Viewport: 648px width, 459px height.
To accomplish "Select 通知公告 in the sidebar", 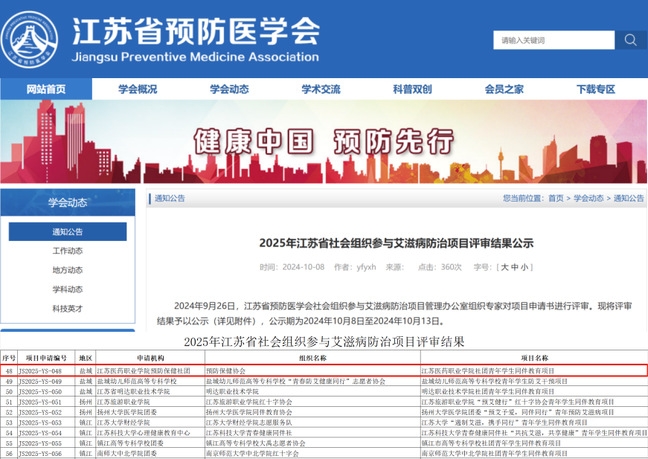I will (x=67, y=232).
